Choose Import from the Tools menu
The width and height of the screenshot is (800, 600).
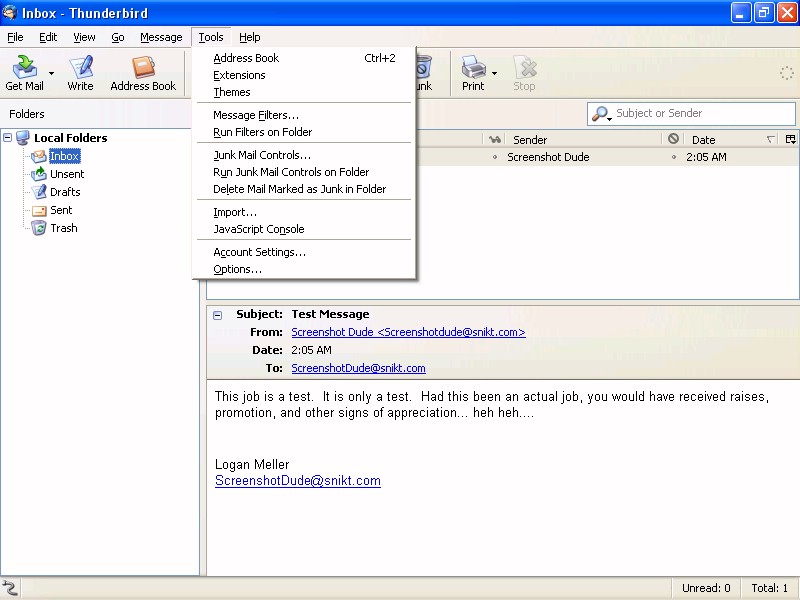pyautogui.click(x=304, y=212)
